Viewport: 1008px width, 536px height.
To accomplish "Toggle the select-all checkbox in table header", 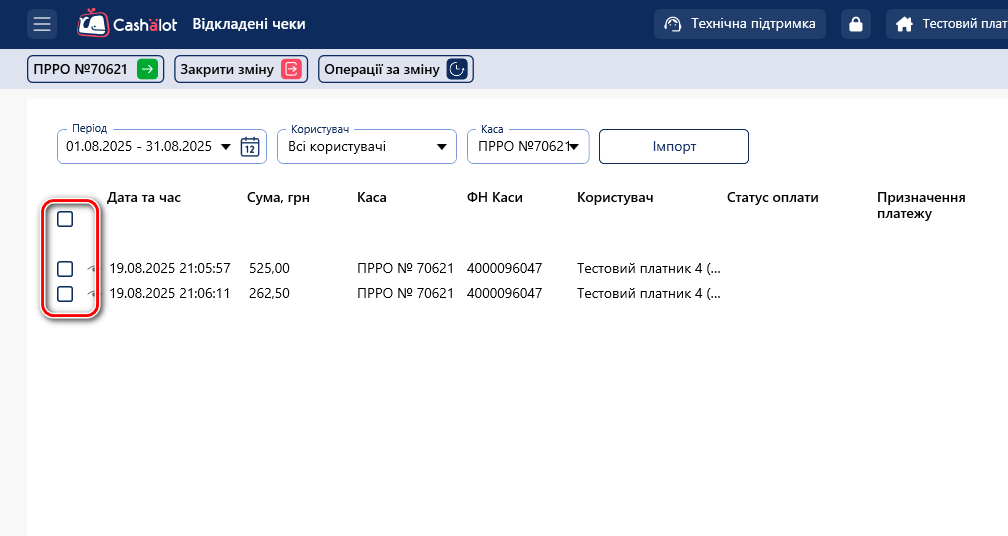I will 65,219.
